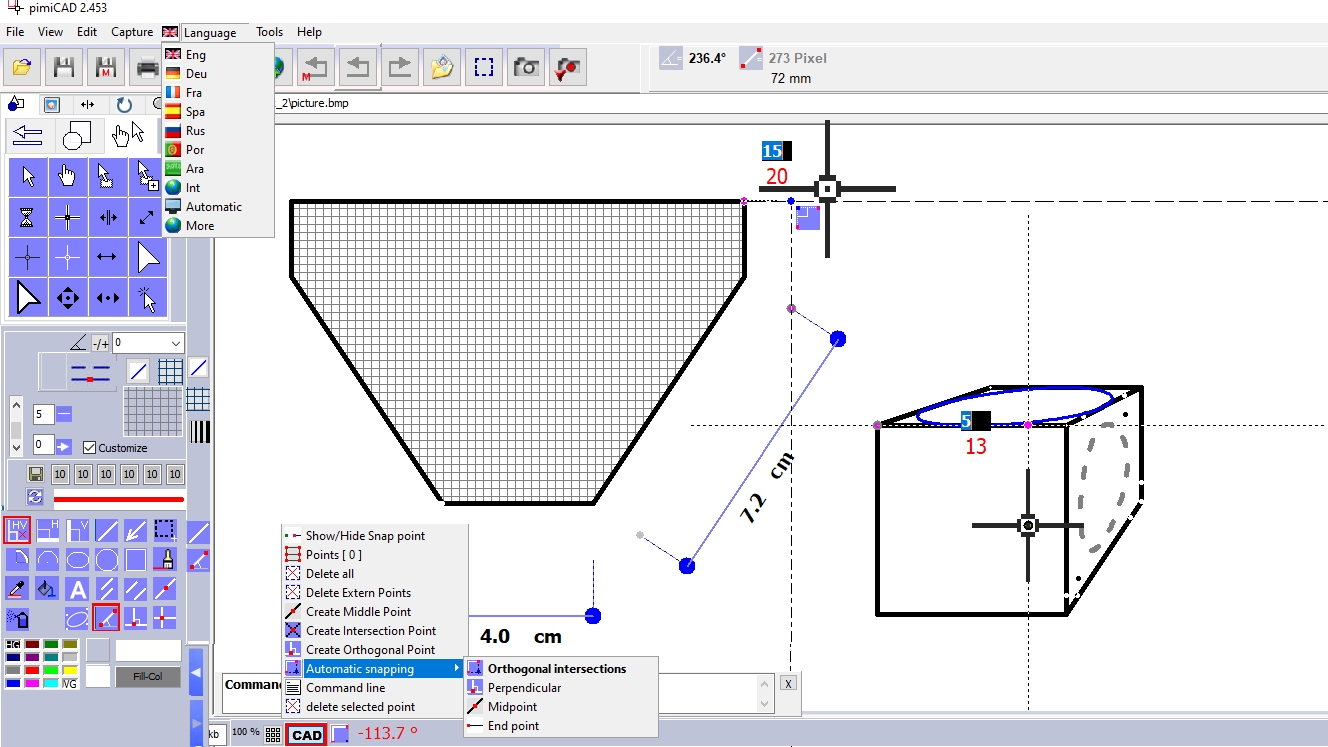Select Perpendicular snapping option
1328x747 pixels.
524,687
